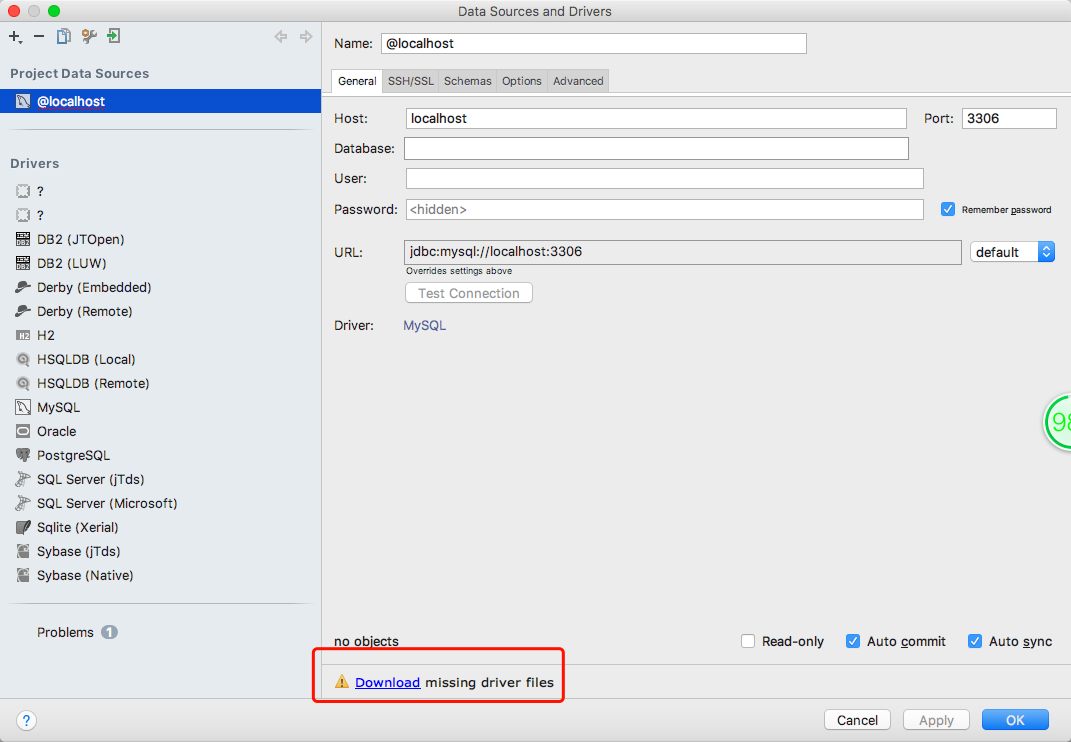
Task: Add a new data source with plus icon
Action: click(x=15, y=36)
